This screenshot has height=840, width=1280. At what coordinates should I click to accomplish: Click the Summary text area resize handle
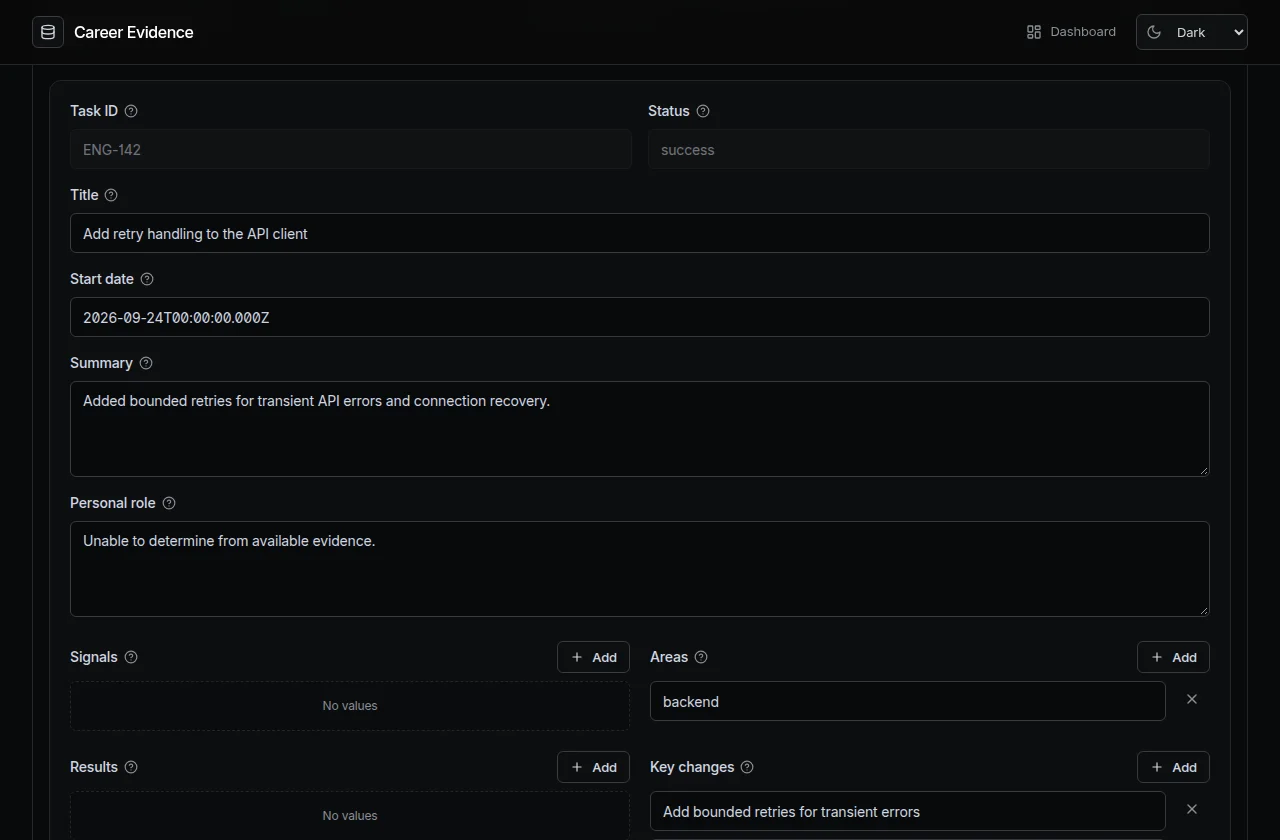point(1203,470)
